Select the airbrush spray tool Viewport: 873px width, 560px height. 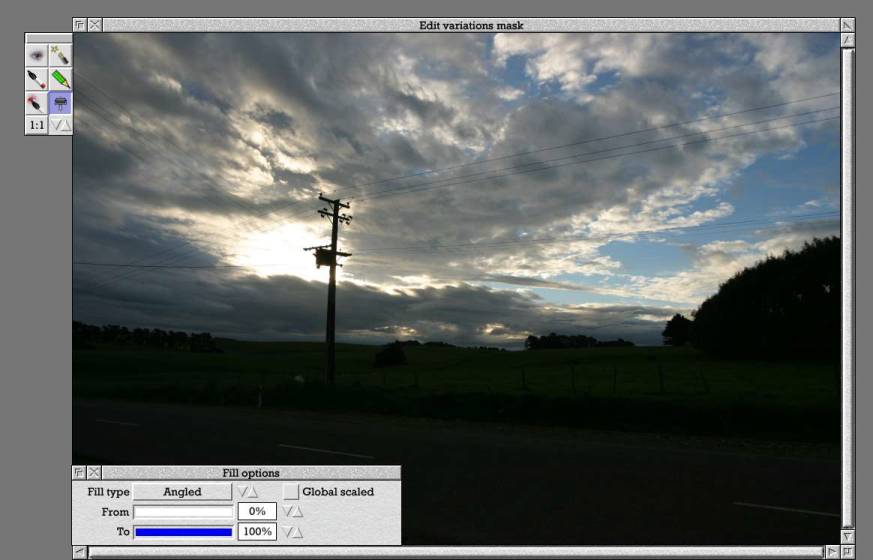point(37,103)
